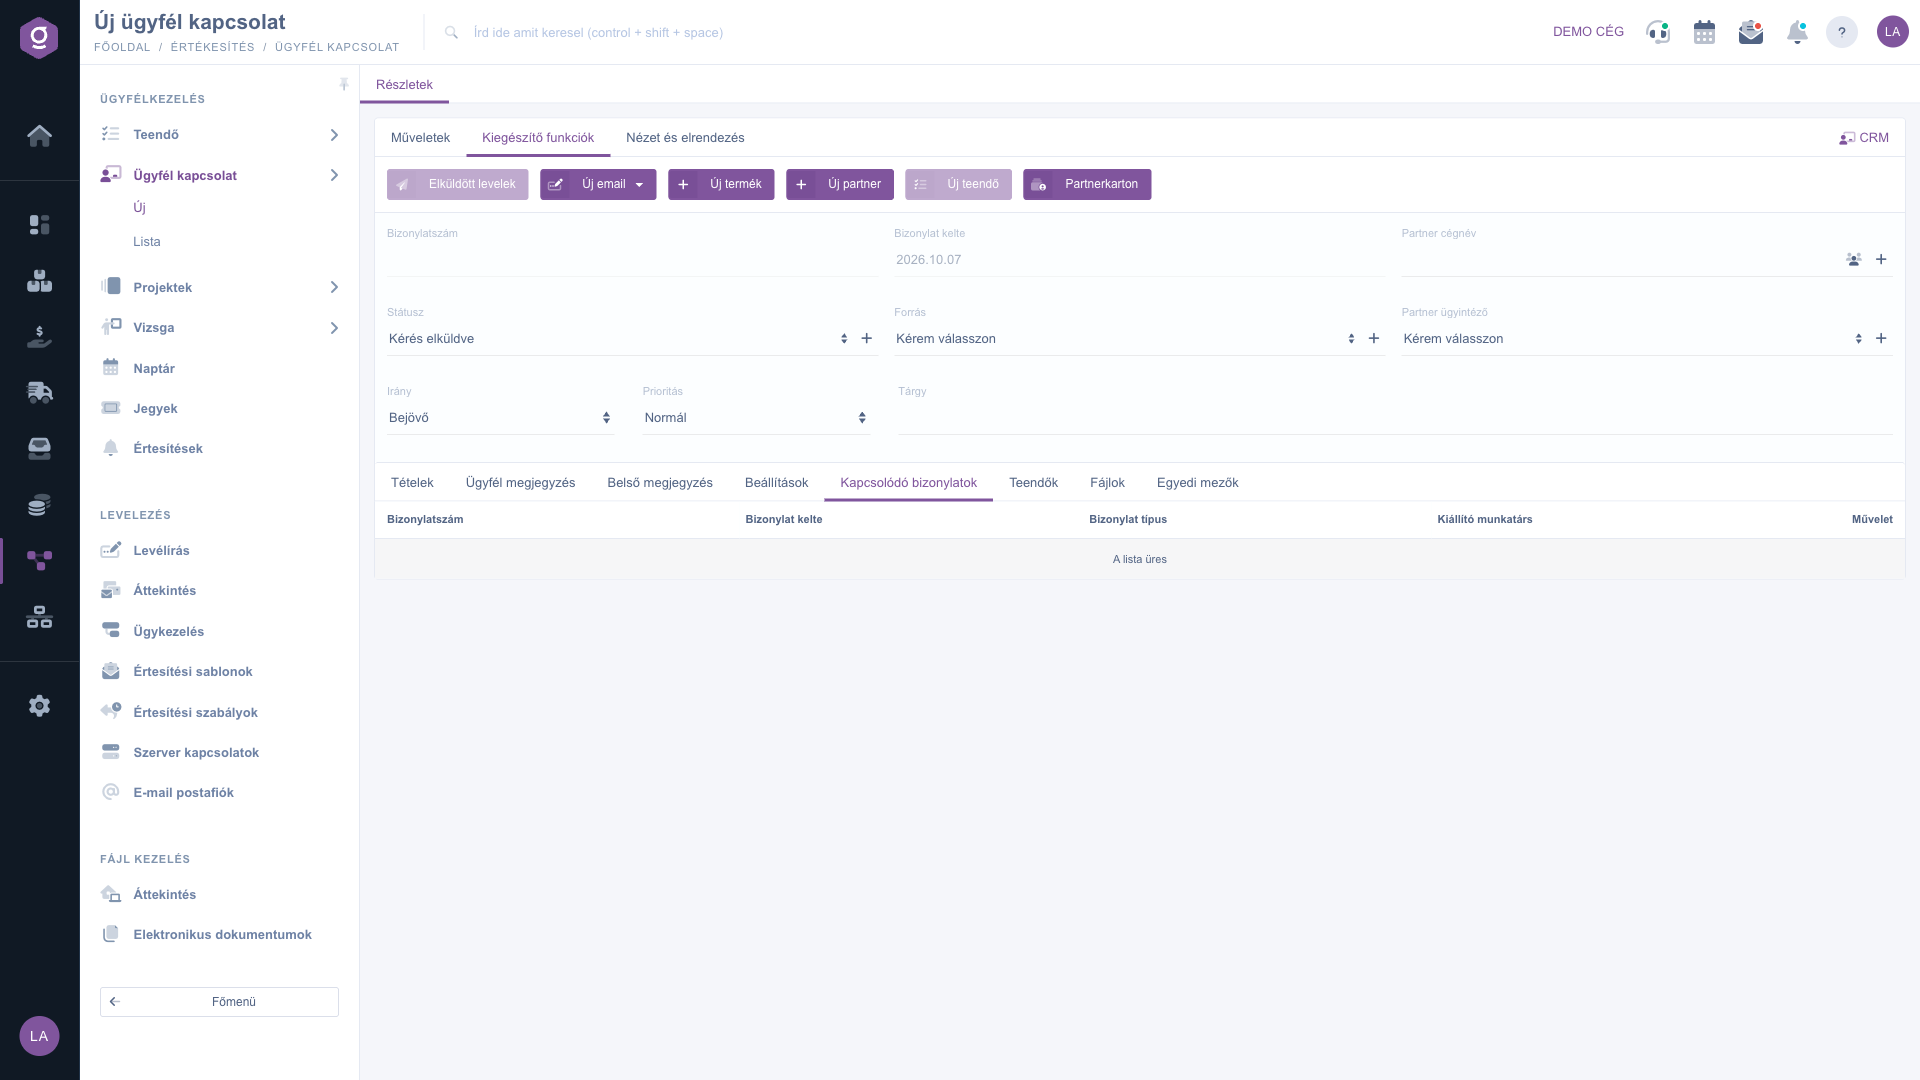The height and width of the screenshot is (1080, 1920).
Task: Open the delivery truck module icon
Action: tap(39, 392)
